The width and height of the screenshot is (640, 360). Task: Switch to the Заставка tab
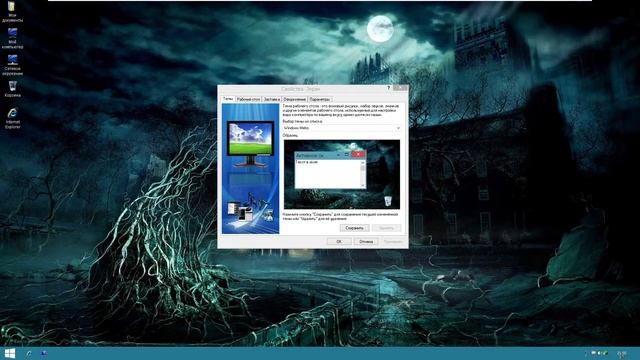(271, 99)
